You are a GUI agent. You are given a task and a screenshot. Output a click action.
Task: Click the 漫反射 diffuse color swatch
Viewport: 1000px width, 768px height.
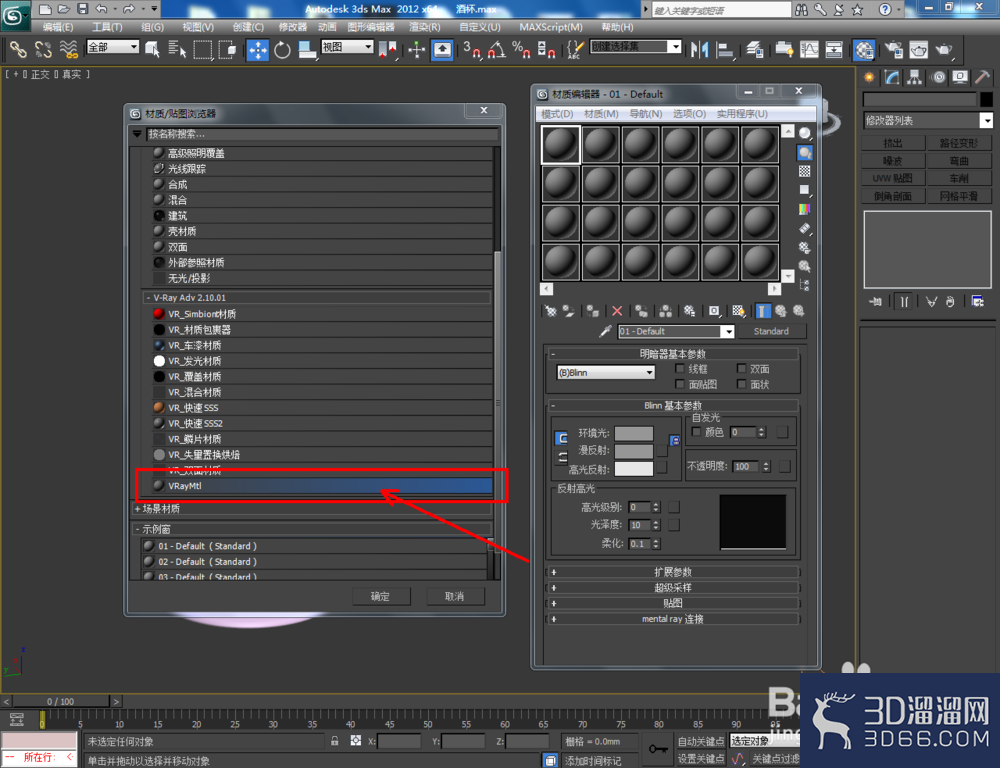coord(633,451)
